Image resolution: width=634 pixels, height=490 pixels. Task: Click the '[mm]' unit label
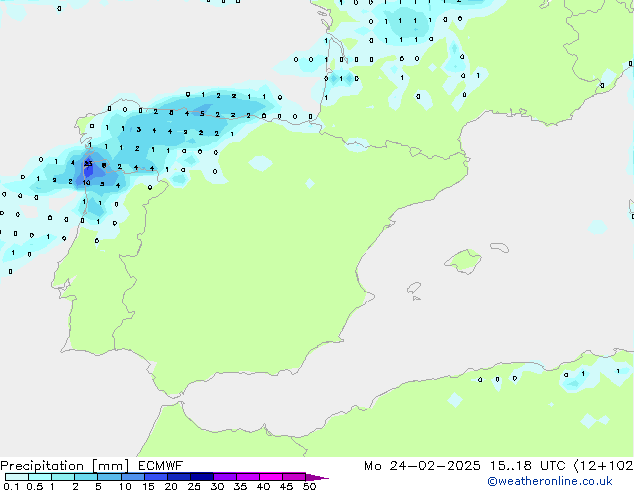click(x=110, y=466)
